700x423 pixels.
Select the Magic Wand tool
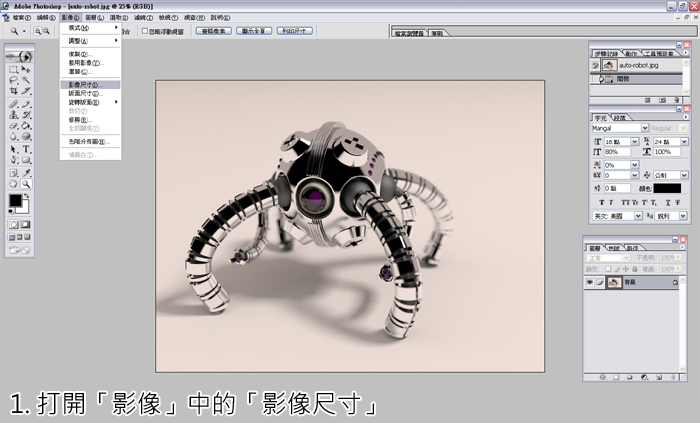(x=26, y=80)
